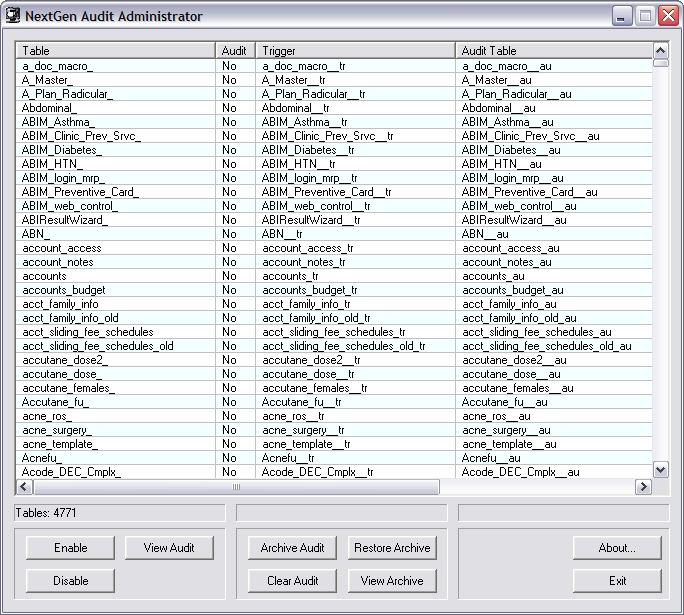
Task: Select the accutane_dose_ row
Action: (x=334, y=374)
